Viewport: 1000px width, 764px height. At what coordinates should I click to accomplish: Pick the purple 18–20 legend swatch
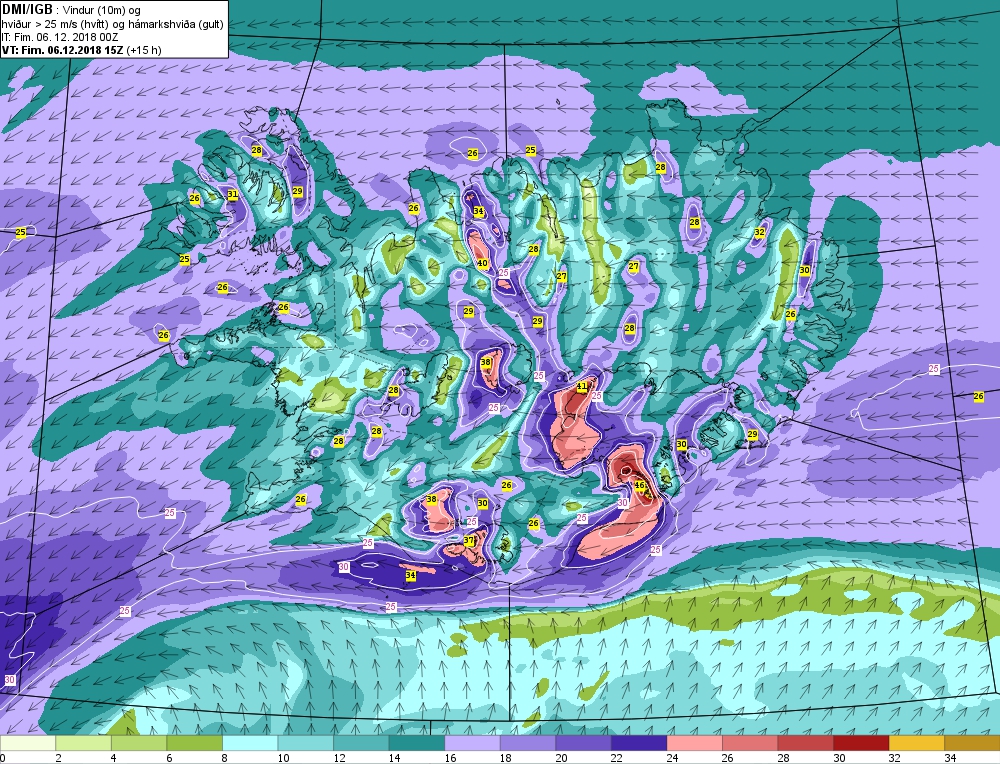click(527, 743)
